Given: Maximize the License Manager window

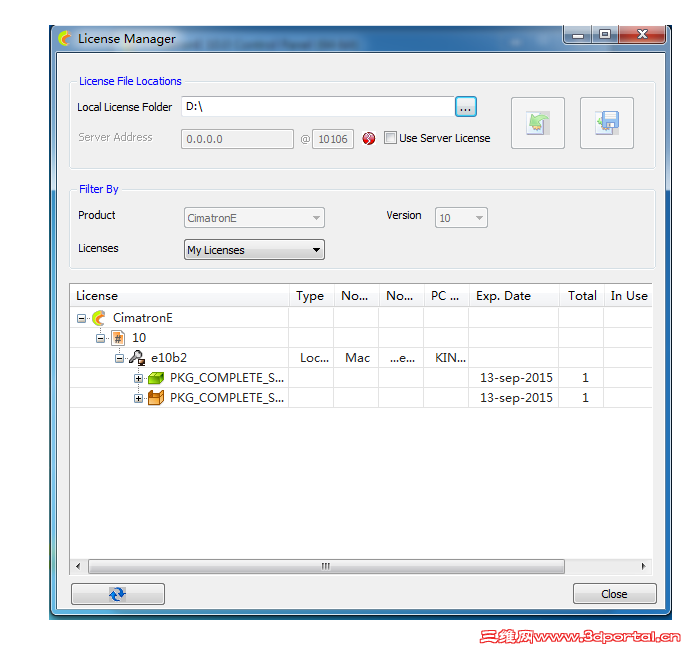Looking at the screenshot, I should 605,35.
